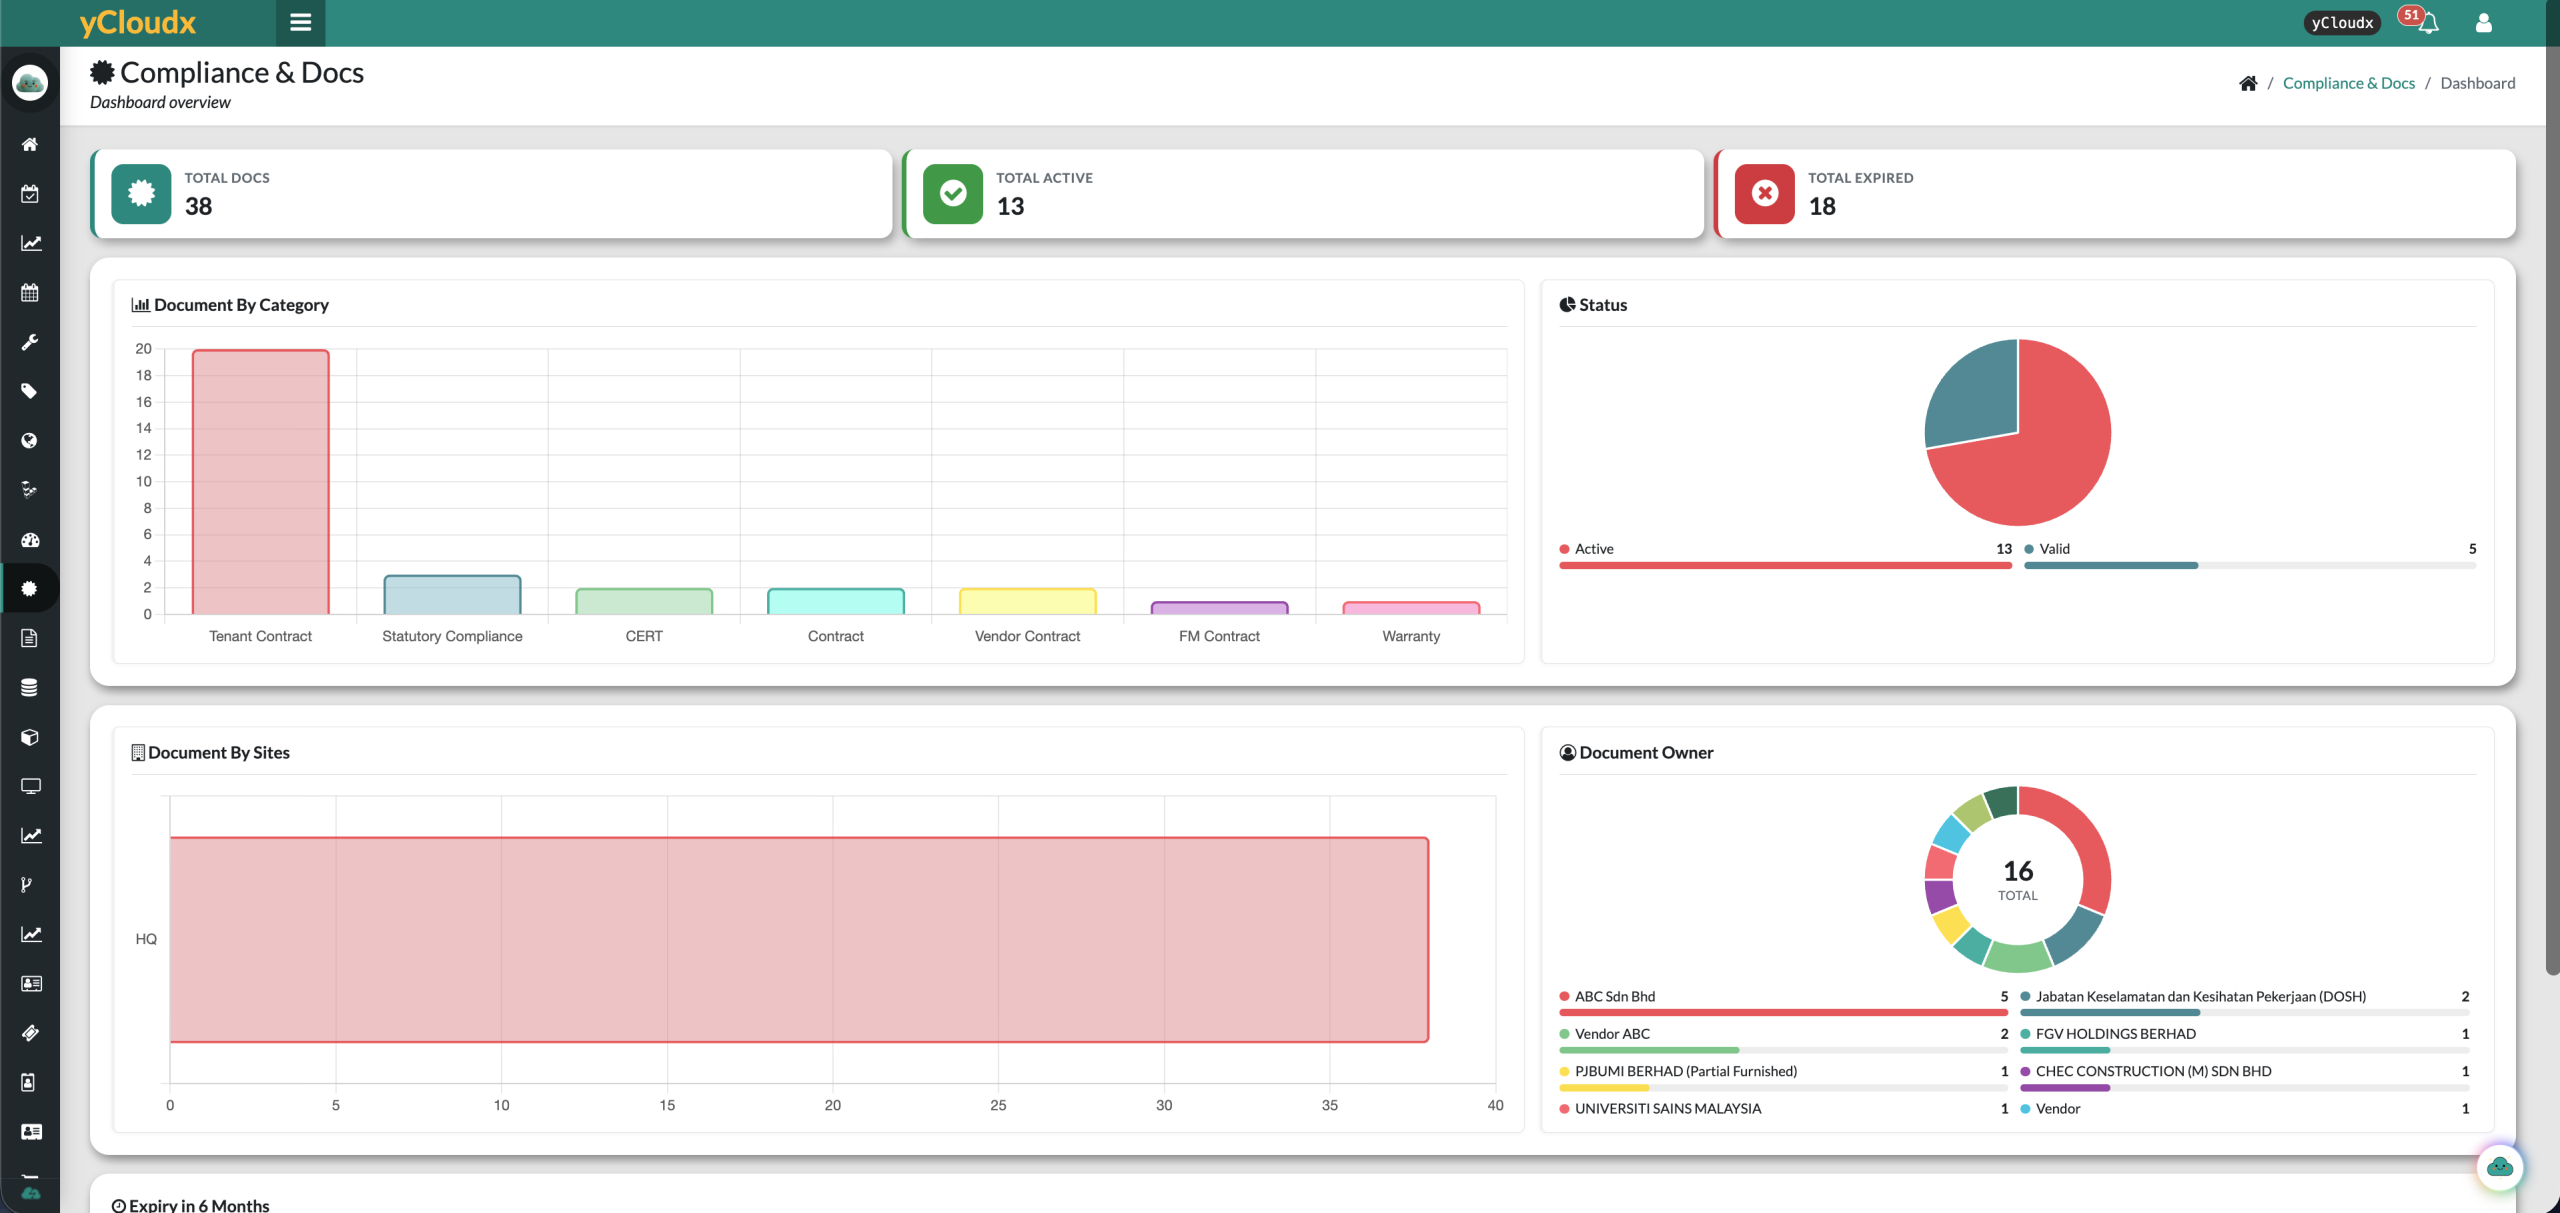Click the line chart icon below monitor icon
2560x1213 pixels.
click(30, 836)
